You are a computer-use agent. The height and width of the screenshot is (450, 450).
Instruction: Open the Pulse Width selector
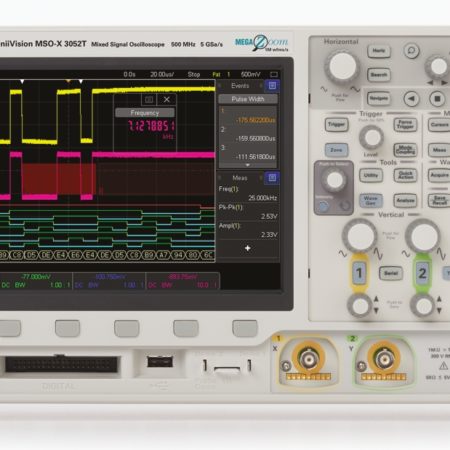tap(248, 99)
